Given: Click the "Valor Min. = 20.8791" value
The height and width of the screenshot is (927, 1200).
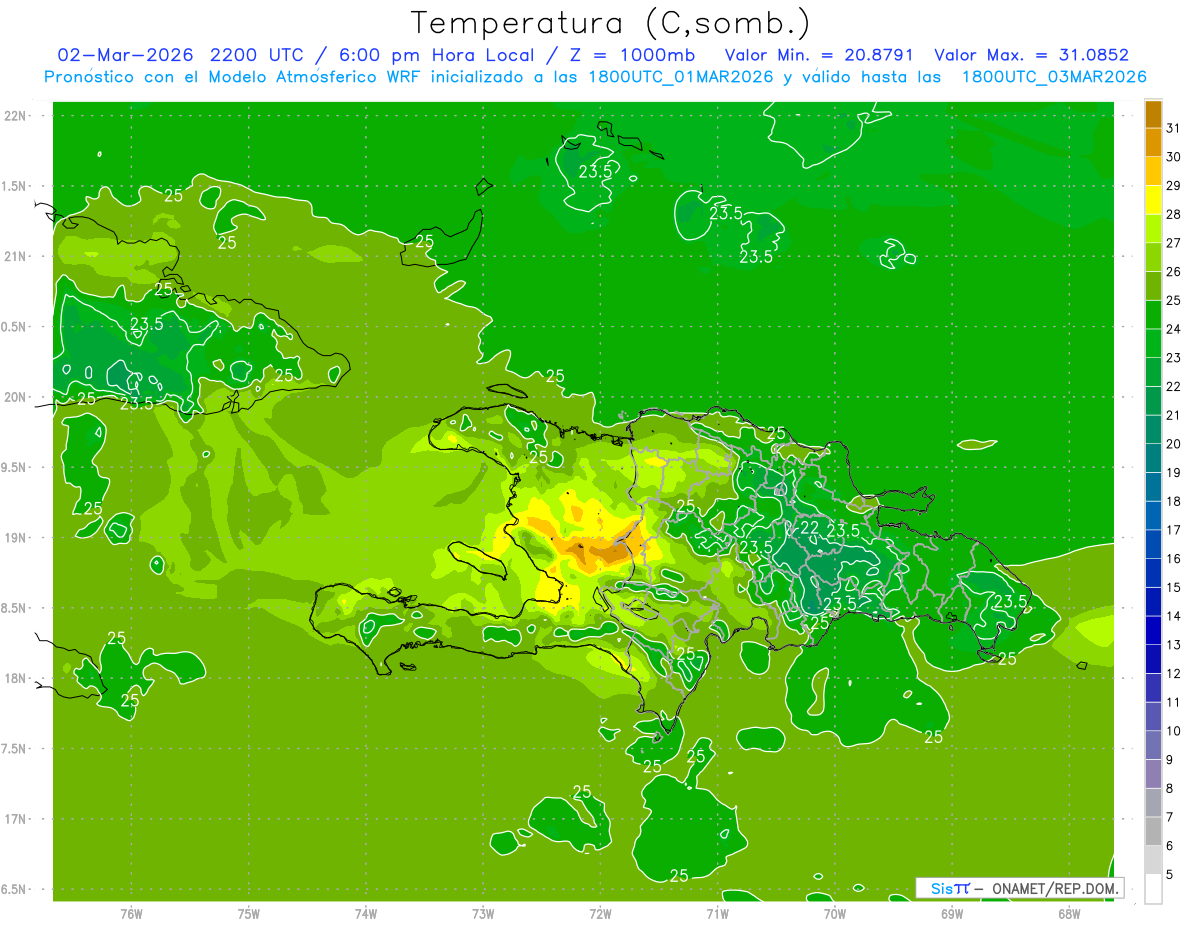Looking at the screenshot, I should (820, 55).
